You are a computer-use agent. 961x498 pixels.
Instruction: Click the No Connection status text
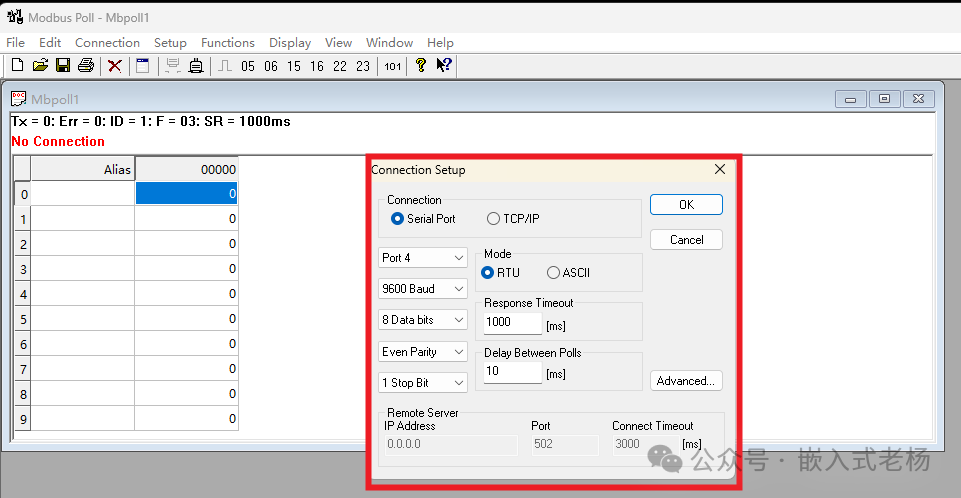pyautogui.click(x=58, y=141)
